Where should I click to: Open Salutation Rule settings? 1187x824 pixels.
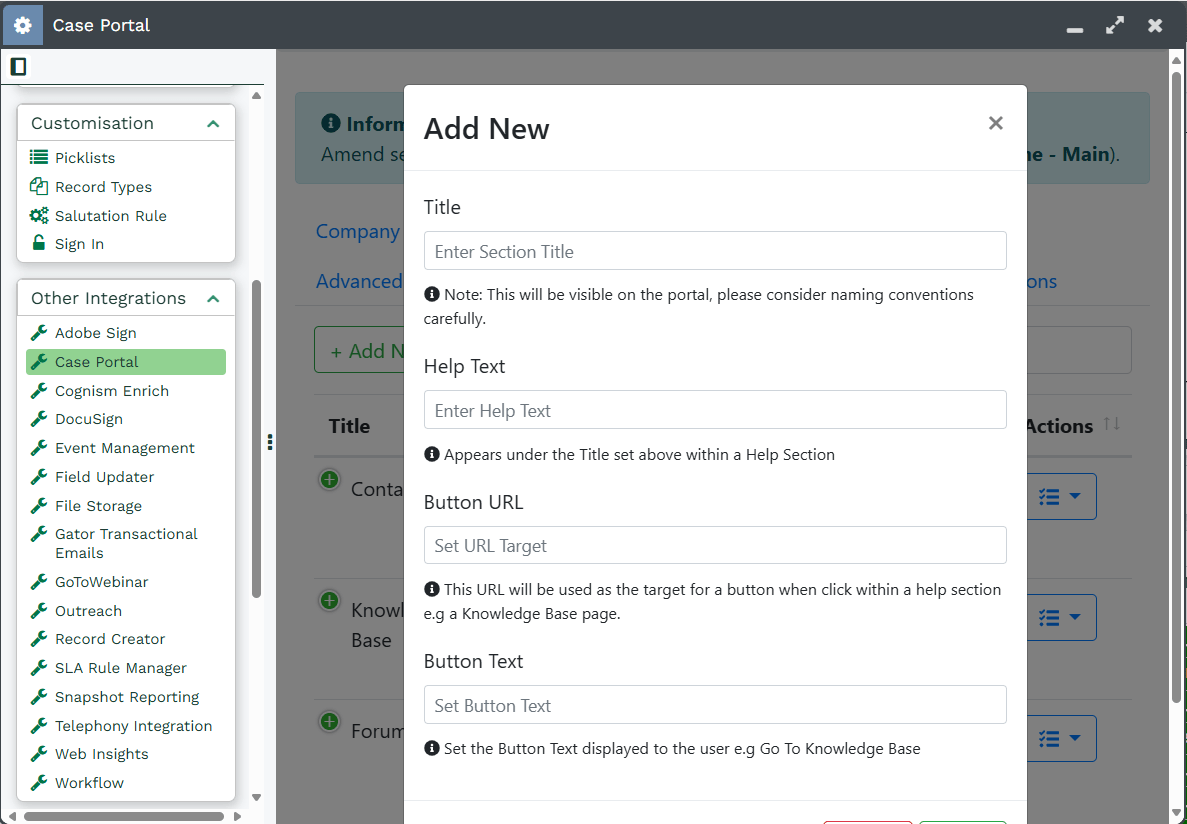110,216
